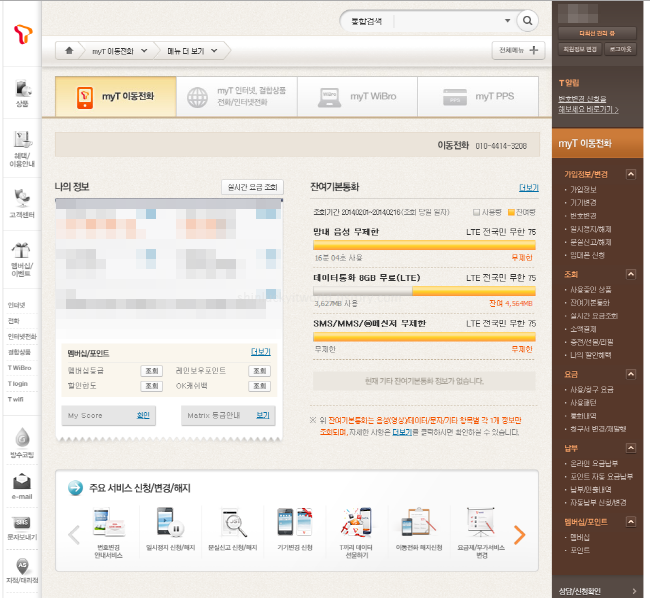Click the 망내 음성 무제한 usage bar
The width and height of the screenshot is (650, 598).
424,245
